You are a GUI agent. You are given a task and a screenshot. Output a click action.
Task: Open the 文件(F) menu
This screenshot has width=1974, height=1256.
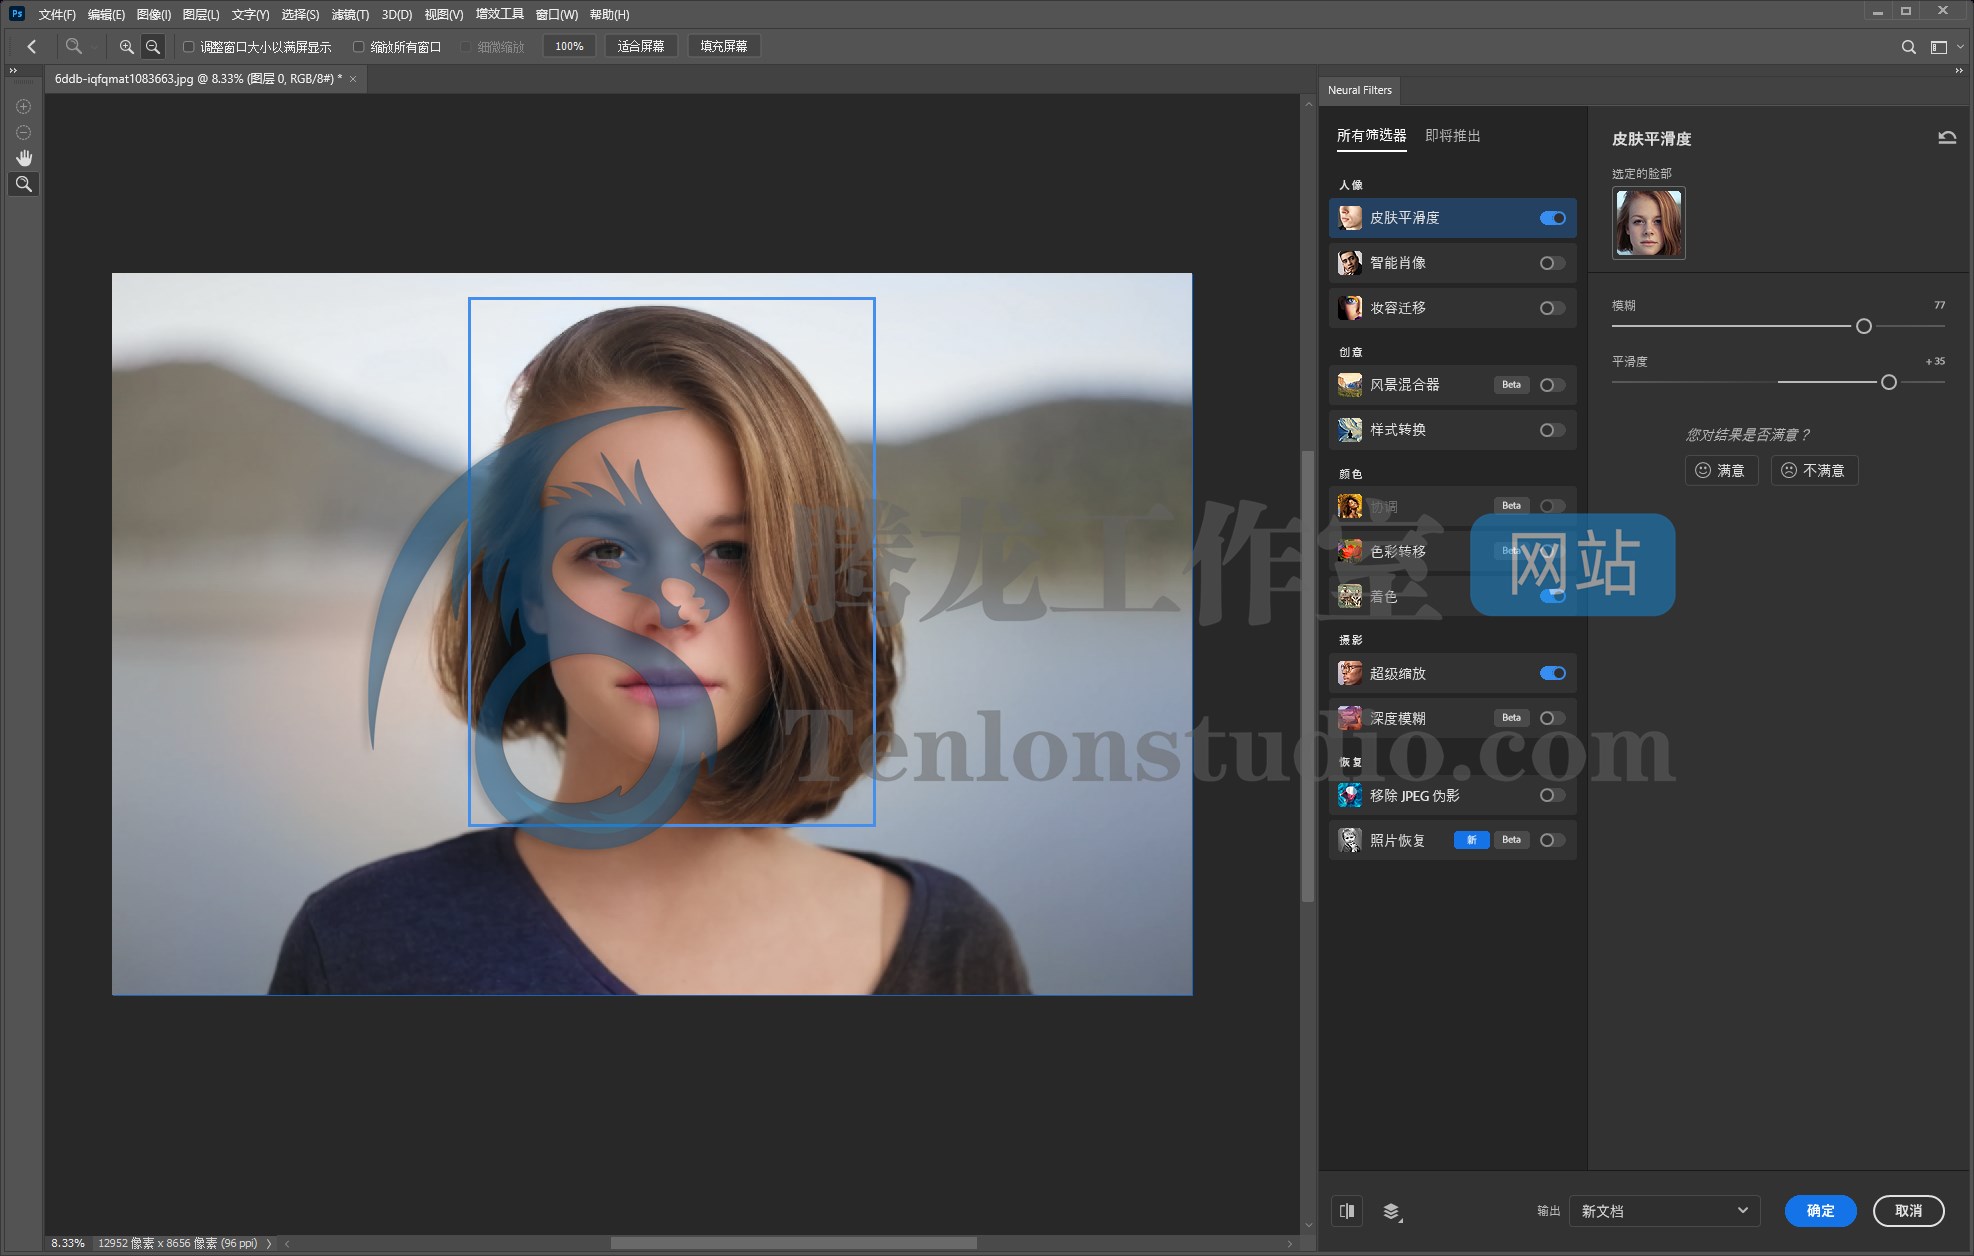[x=57, y=14]
